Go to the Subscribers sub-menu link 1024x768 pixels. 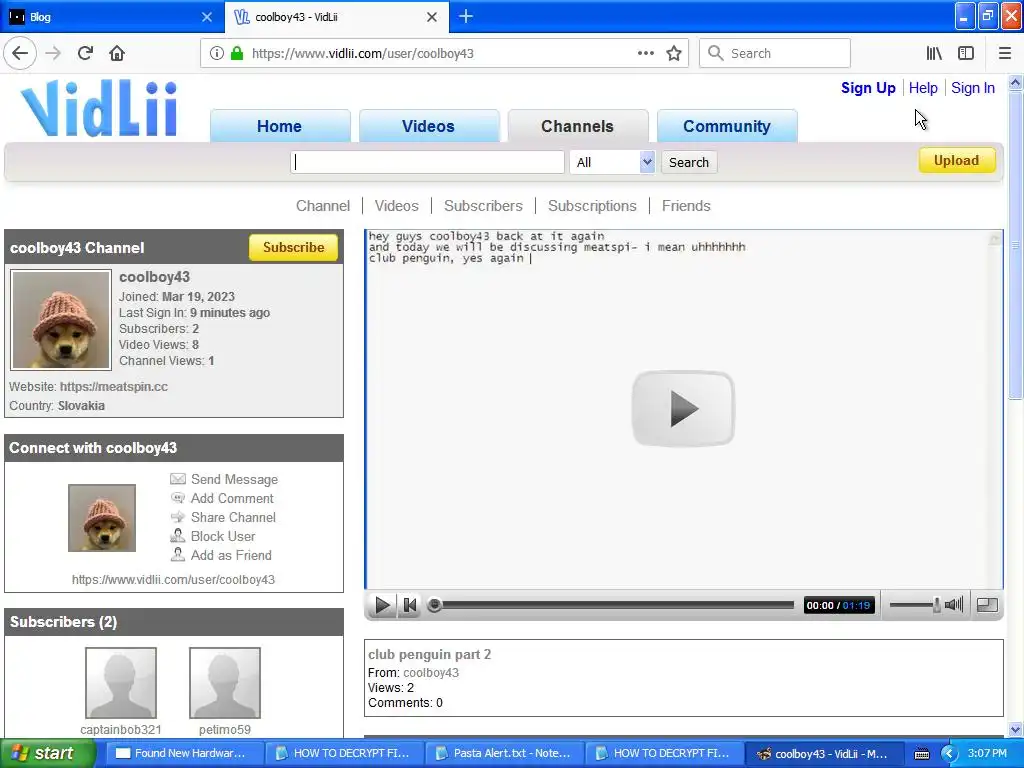coord(483,206)
